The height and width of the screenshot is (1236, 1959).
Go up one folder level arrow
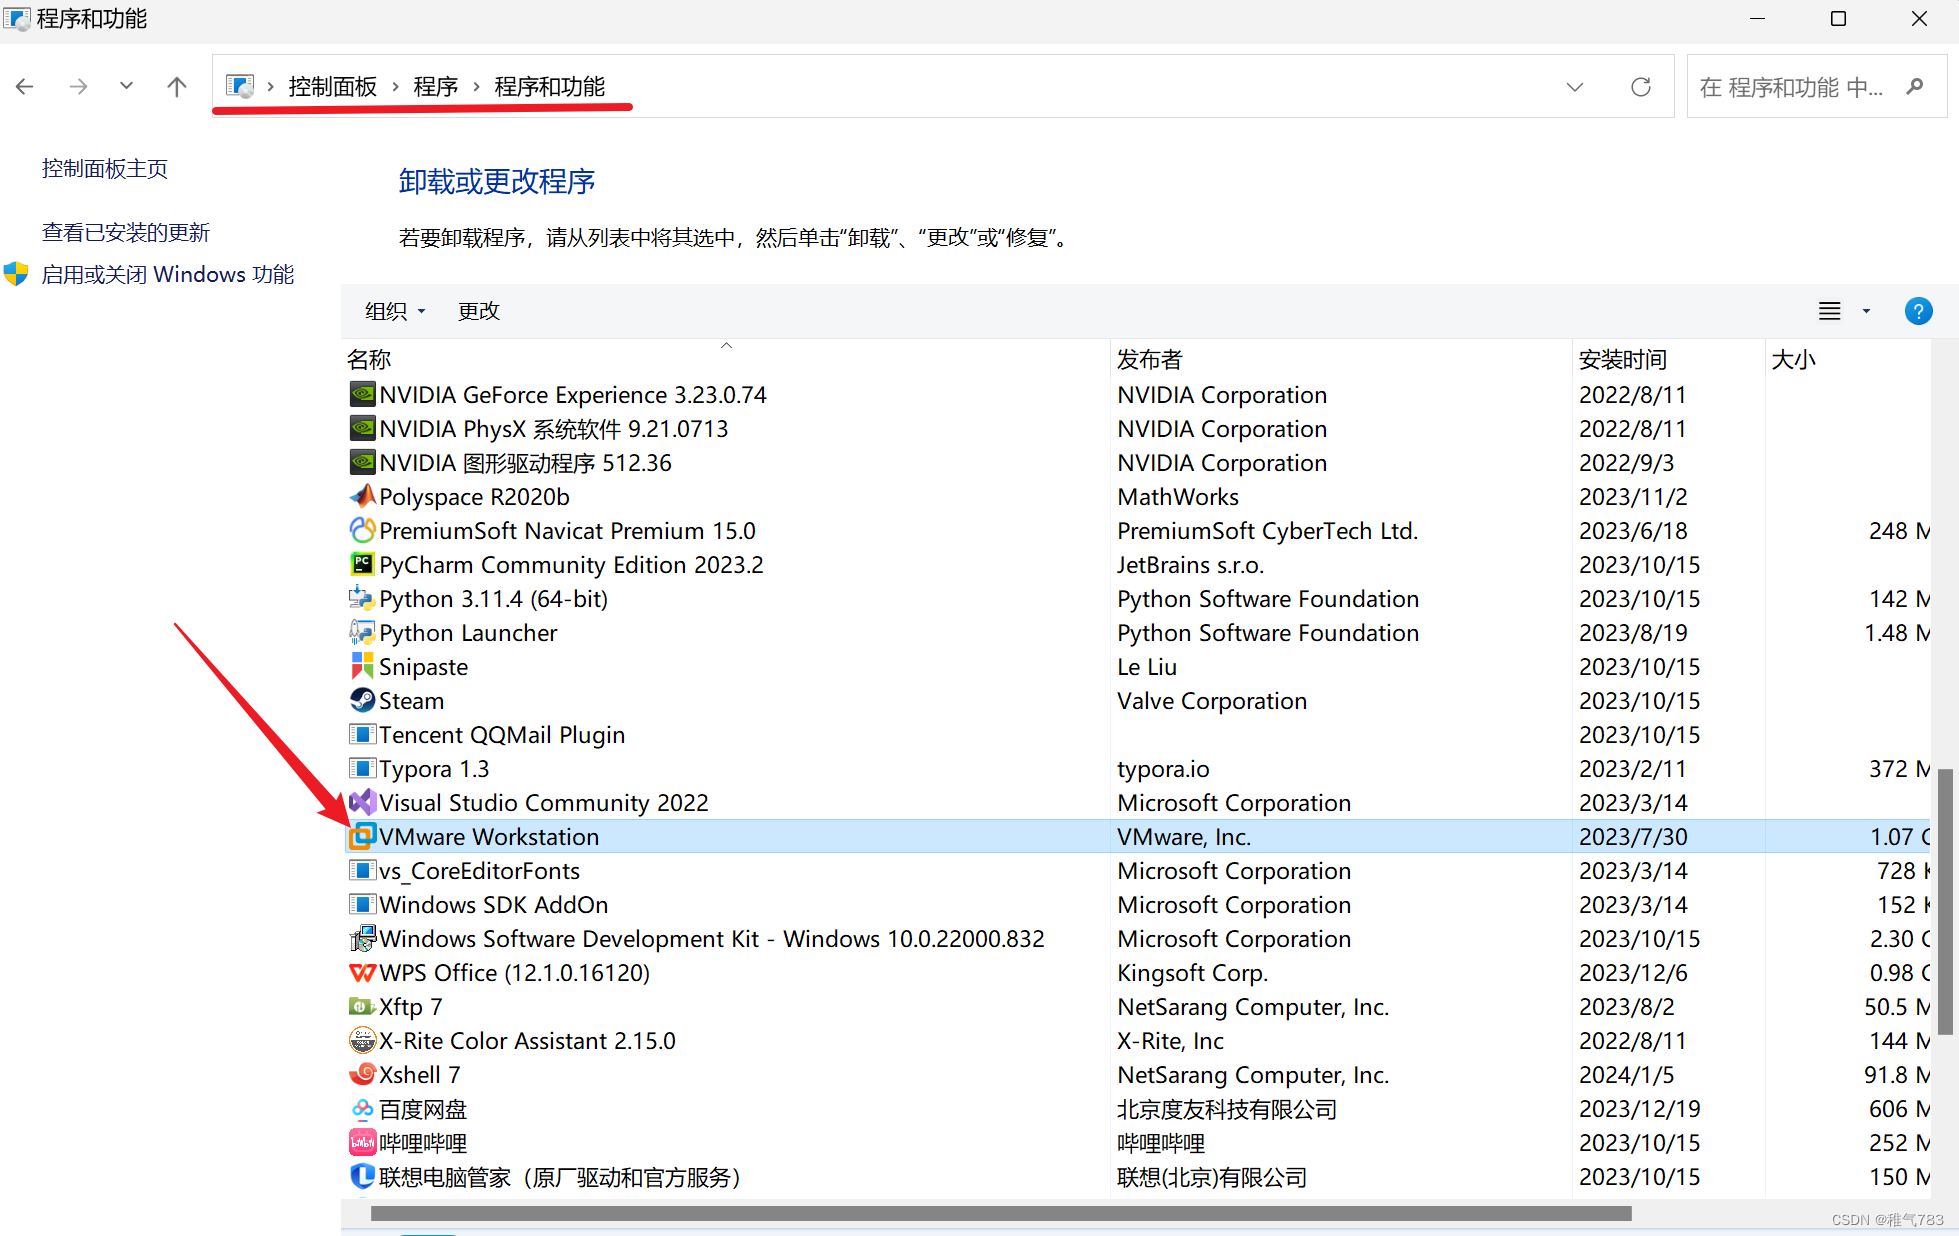(177, 87)
